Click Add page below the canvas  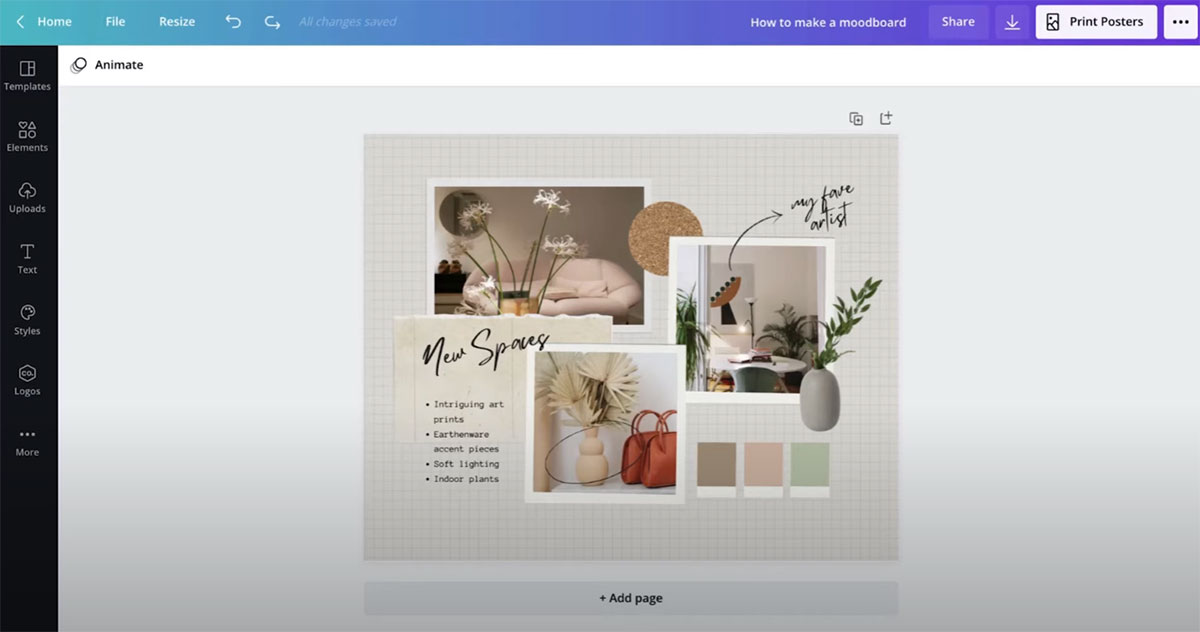630,597
